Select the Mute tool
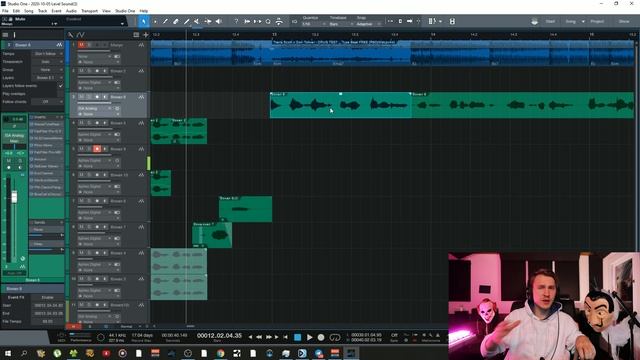Viewport: 640px width, 360px height. 197,21
